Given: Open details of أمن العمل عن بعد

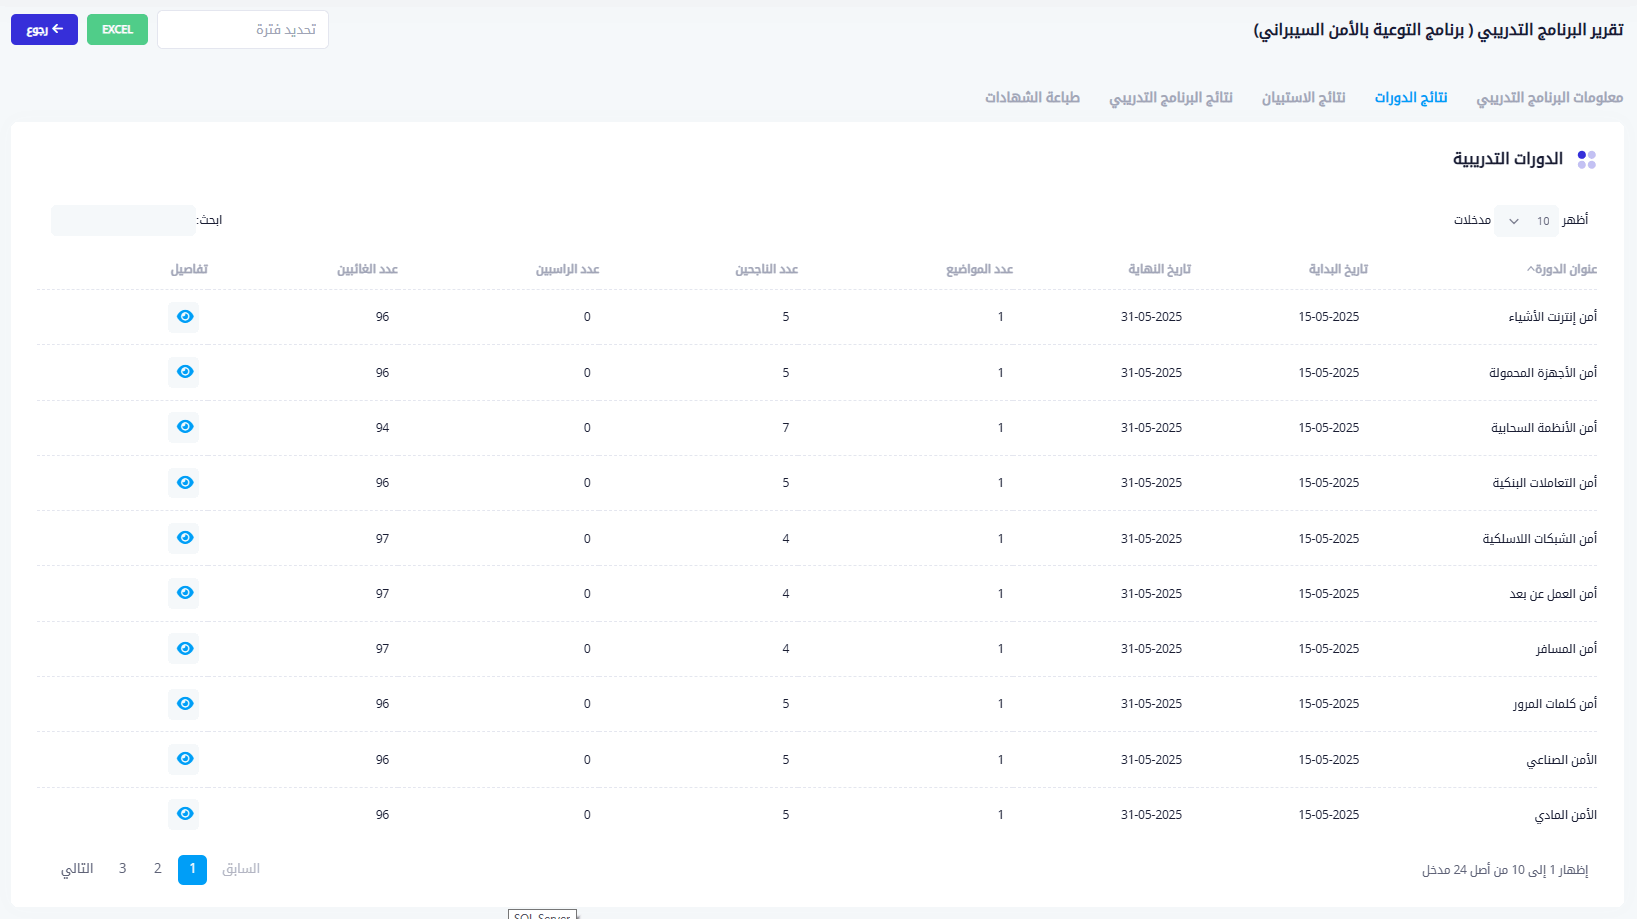Looking at the screenshot, I should [184, 593].
